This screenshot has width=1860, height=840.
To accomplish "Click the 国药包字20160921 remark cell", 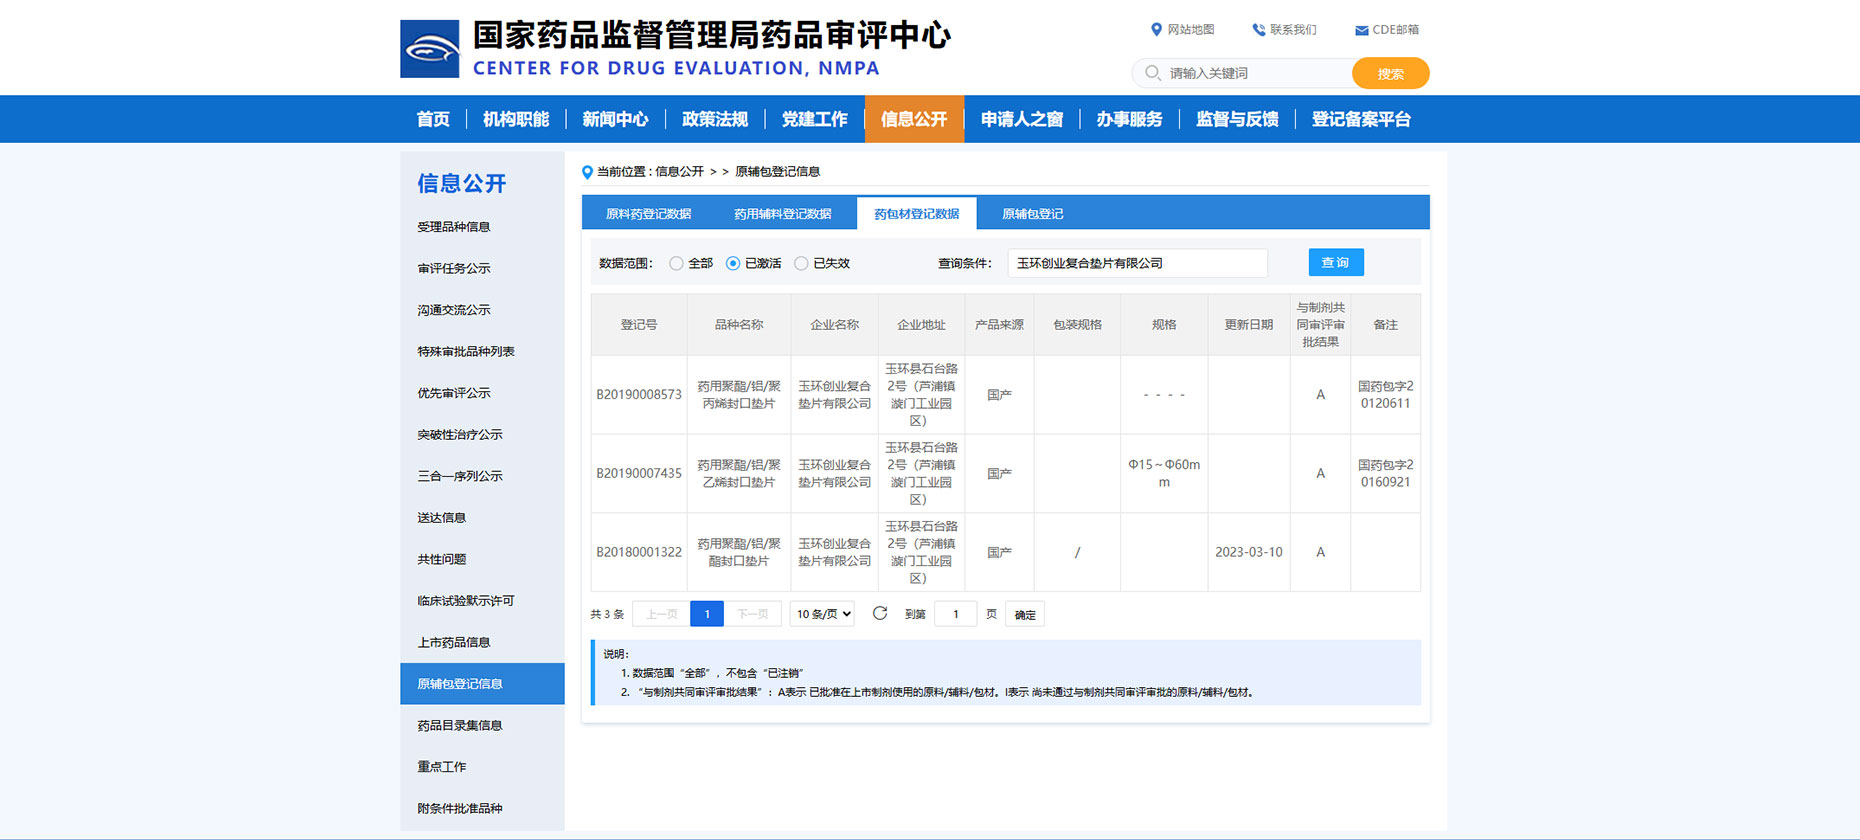I will click(1385, 473).
